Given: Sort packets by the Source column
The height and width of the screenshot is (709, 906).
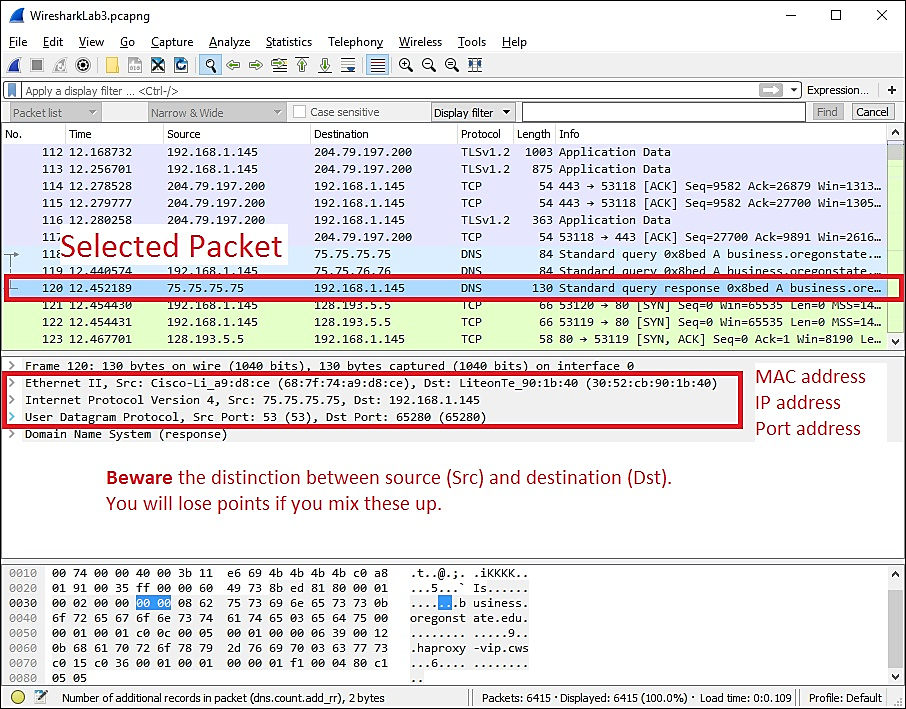Looking at the screenshot, I should point(237,134).
